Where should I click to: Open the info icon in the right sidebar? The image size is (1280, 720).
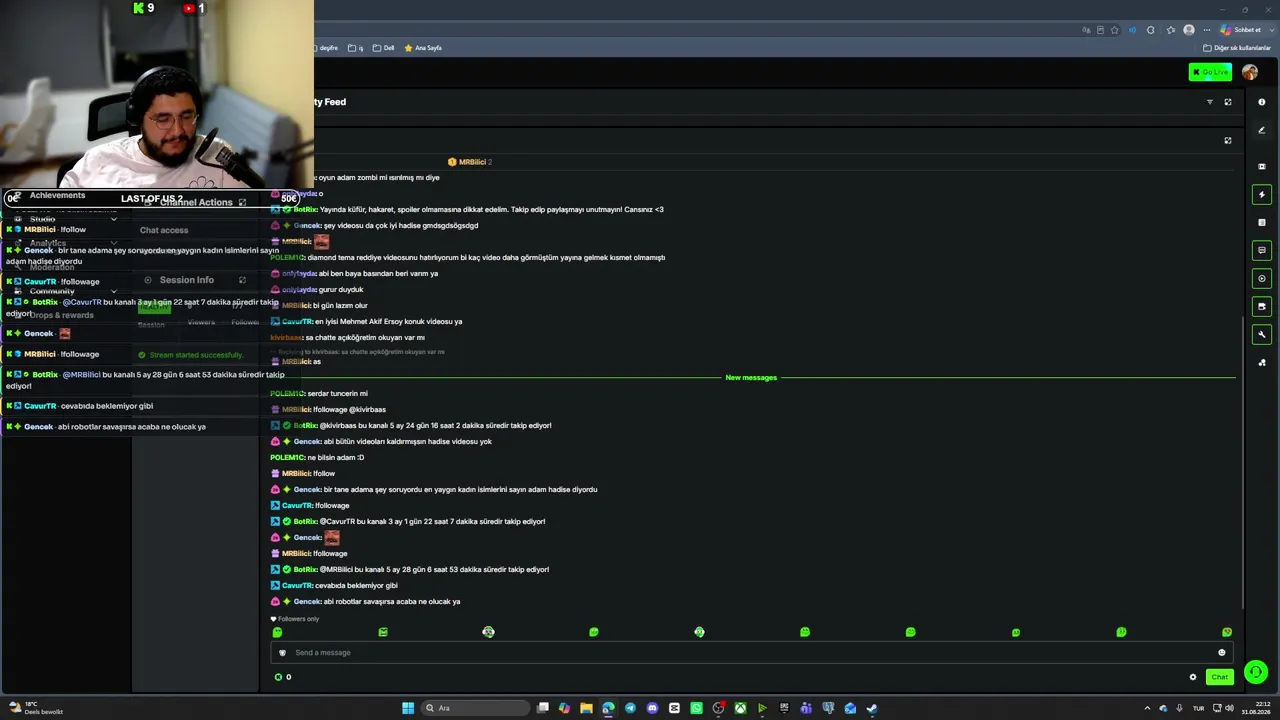pos(1262,102)
